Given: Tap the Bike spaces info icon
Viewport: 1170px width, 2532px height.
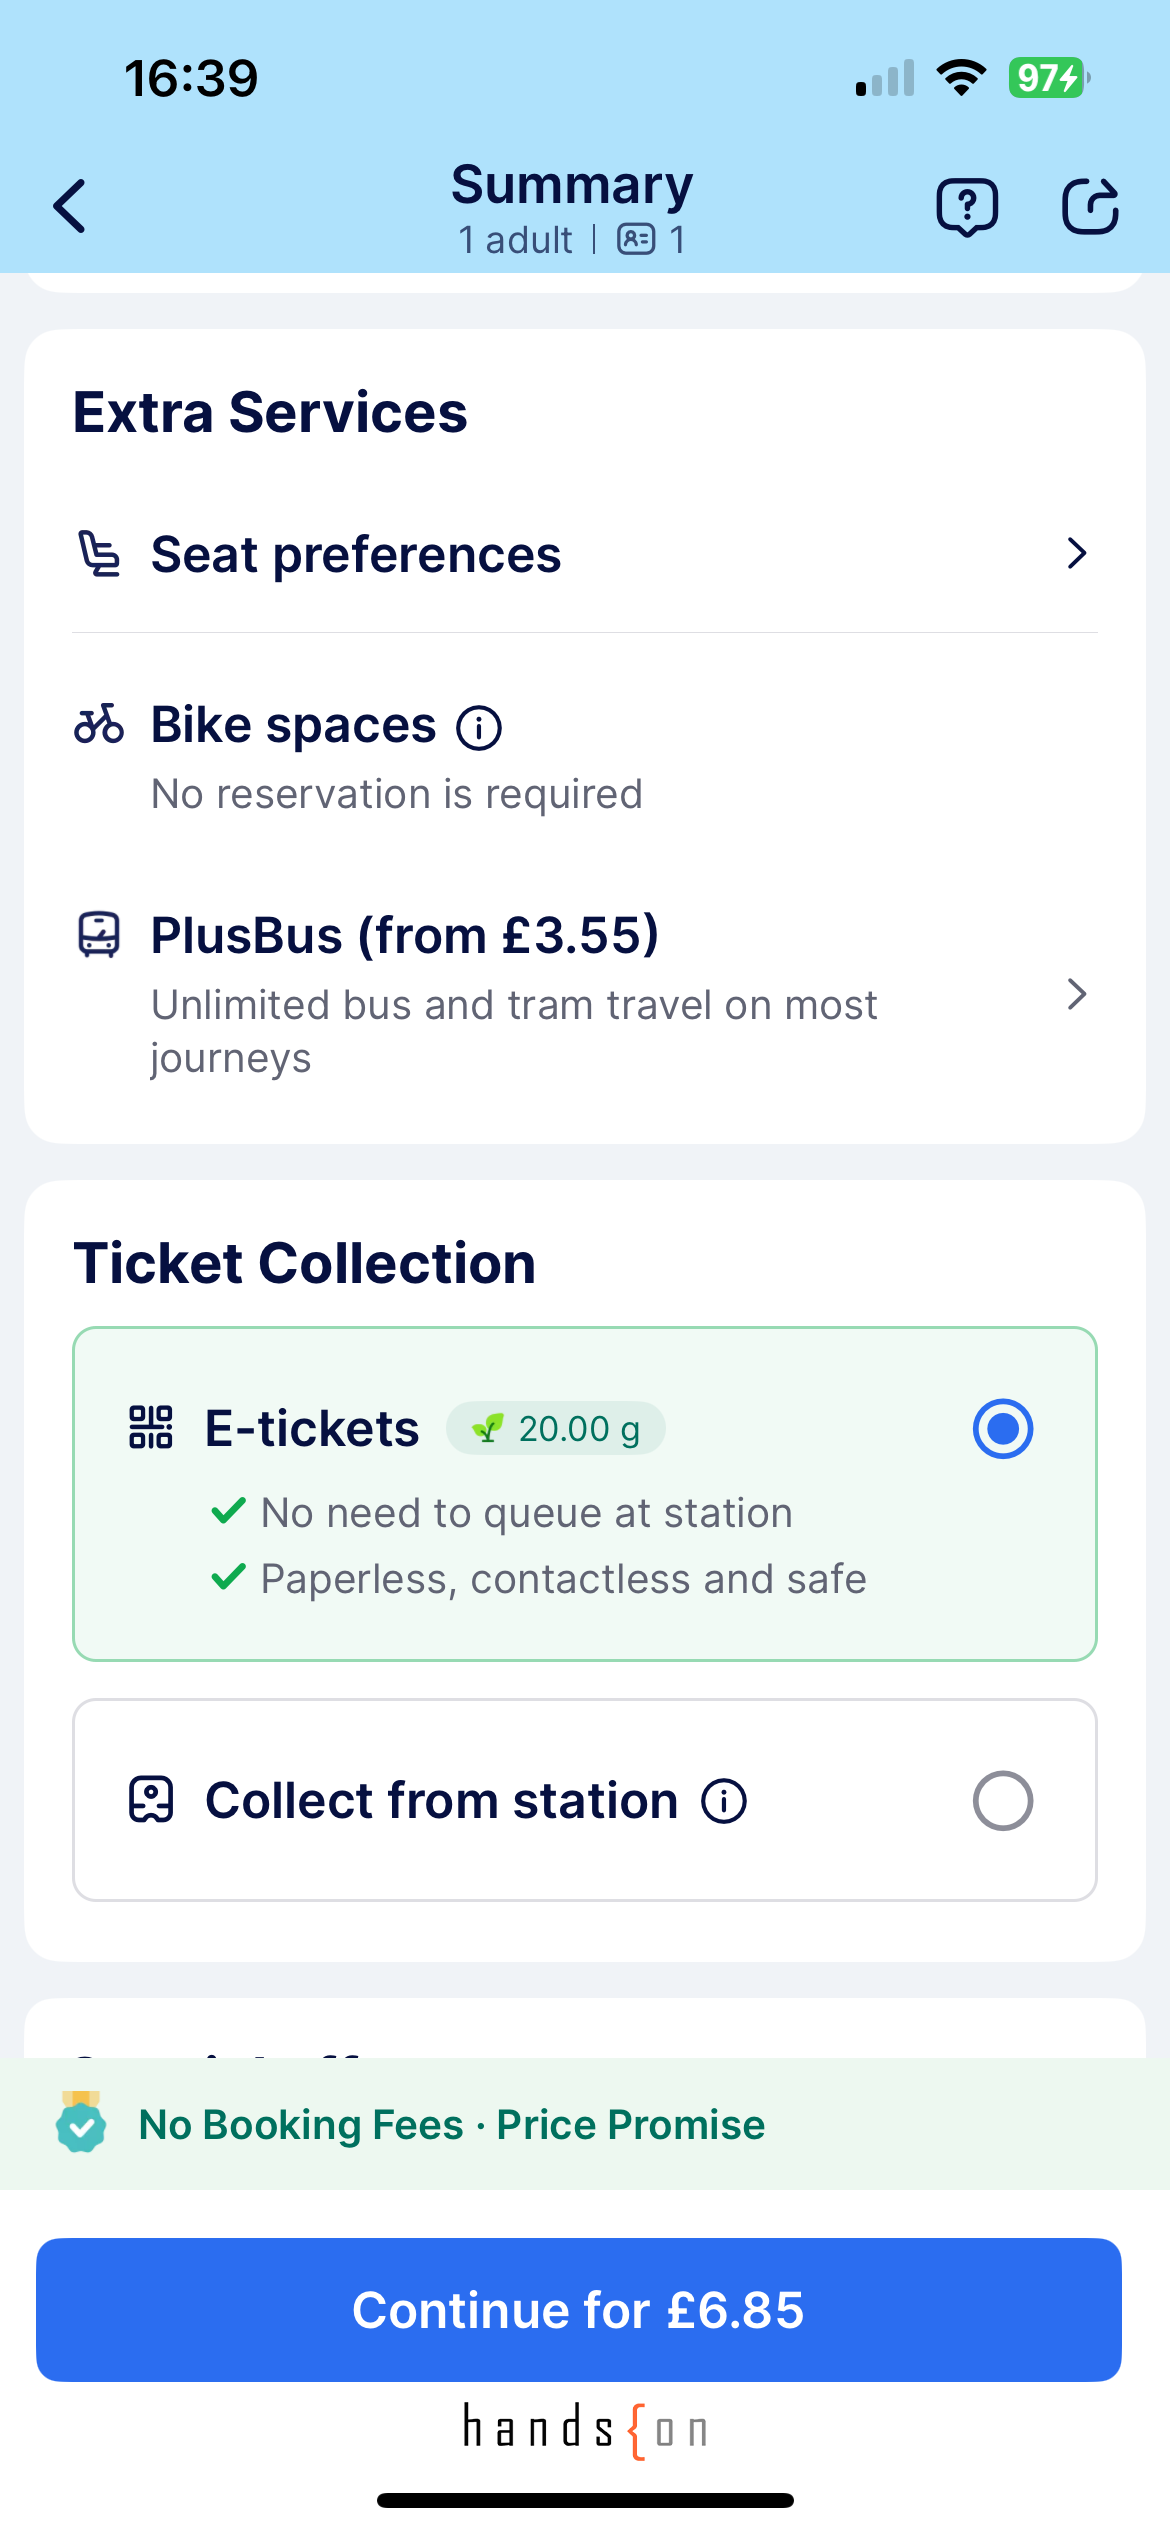Looking at the screenshot, I should (x=479, y=728).
